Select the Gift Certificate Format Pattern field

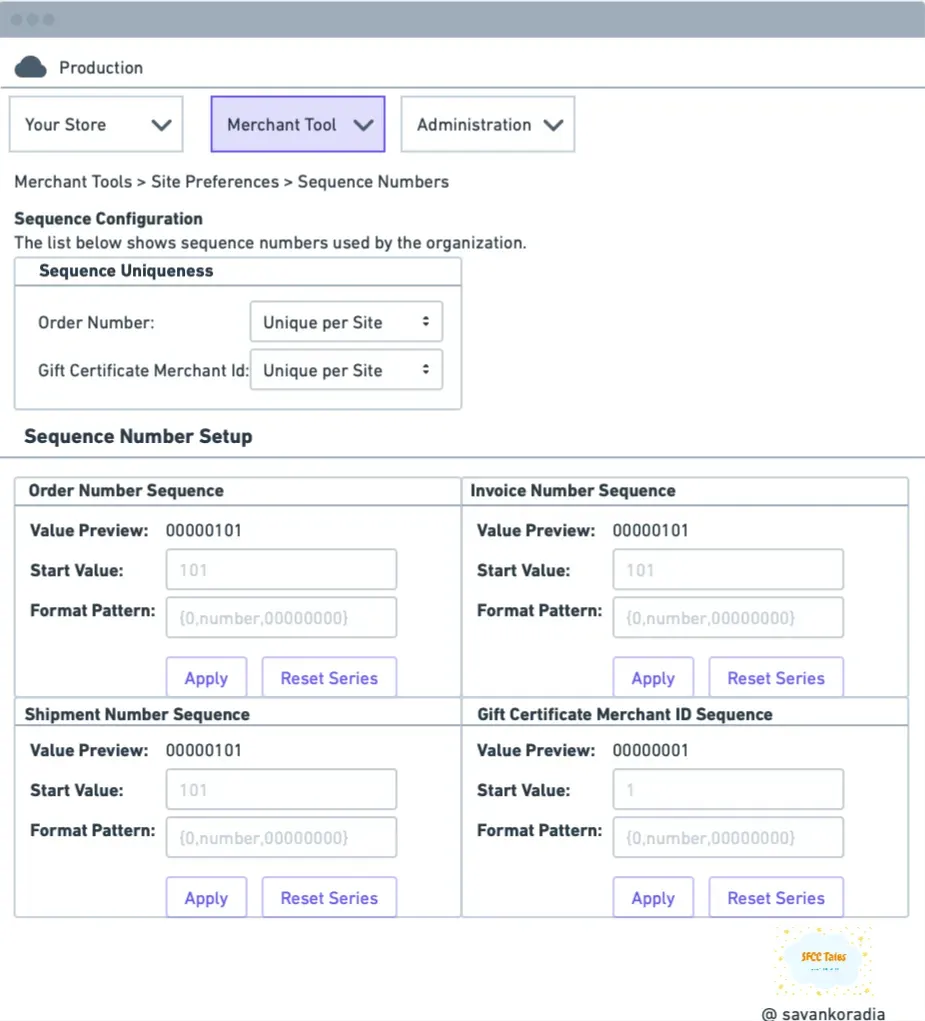click(x=727, y=837)
